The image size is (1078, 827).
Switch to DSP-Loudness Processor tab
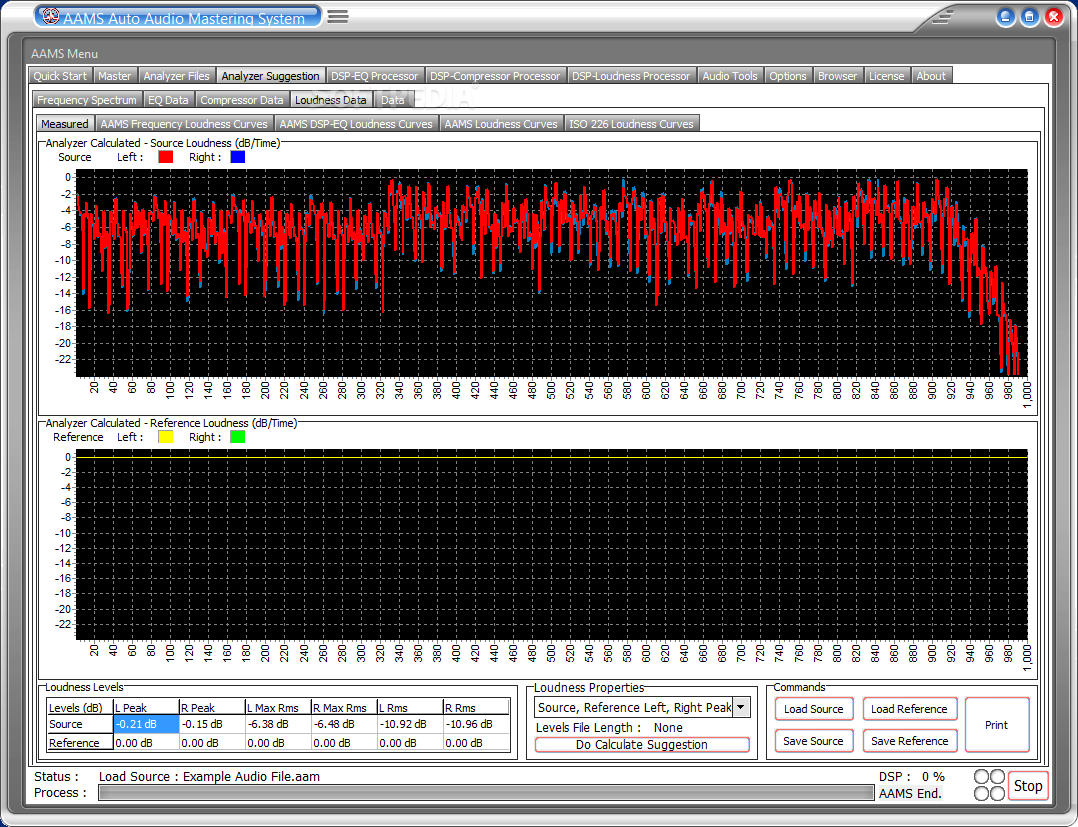click(630, 76)
